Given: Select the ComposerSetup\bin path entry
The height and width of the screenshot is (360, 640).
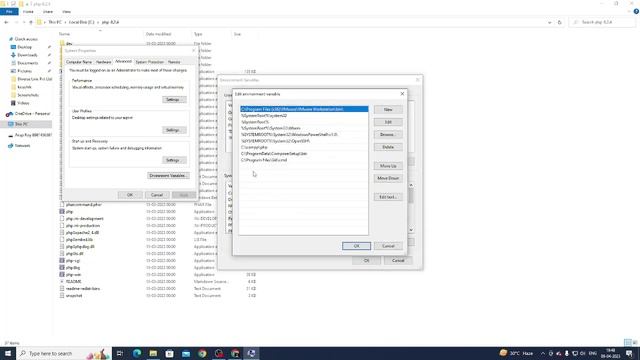Looking at the screenshot, I should click(304, 153).
